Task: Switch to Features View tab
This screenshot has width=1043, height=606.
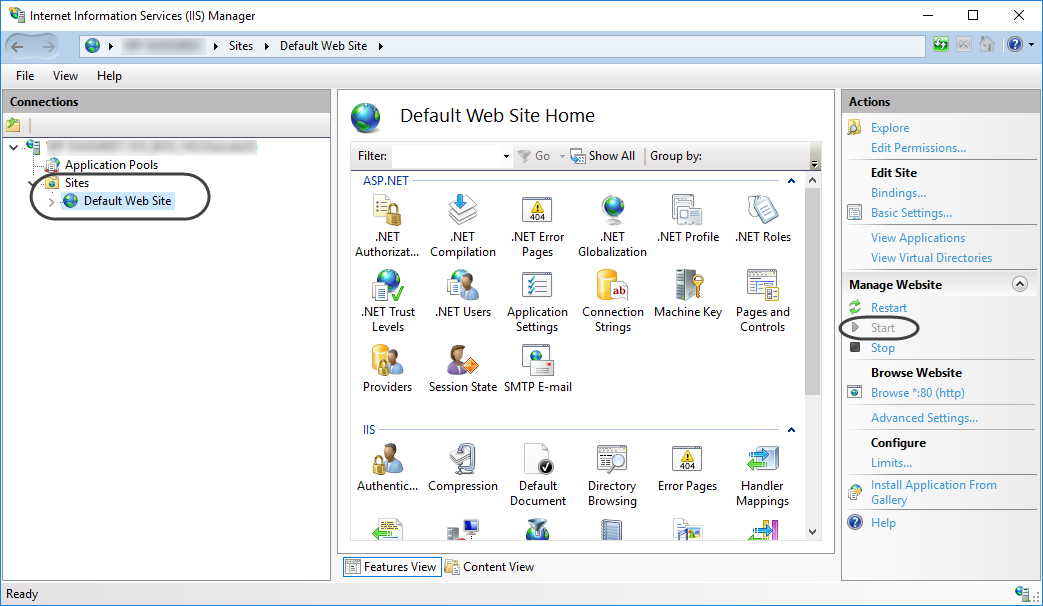Action: (392, 567)
